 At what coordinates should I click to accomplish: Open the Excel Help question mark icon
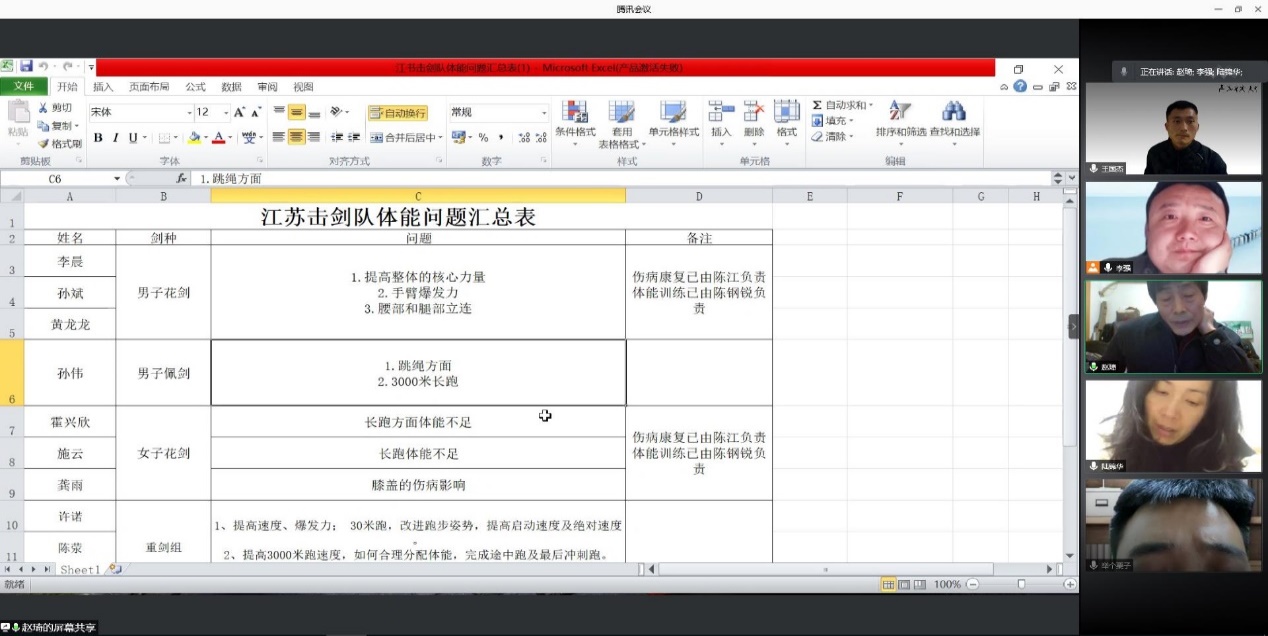pos(1020,87)
